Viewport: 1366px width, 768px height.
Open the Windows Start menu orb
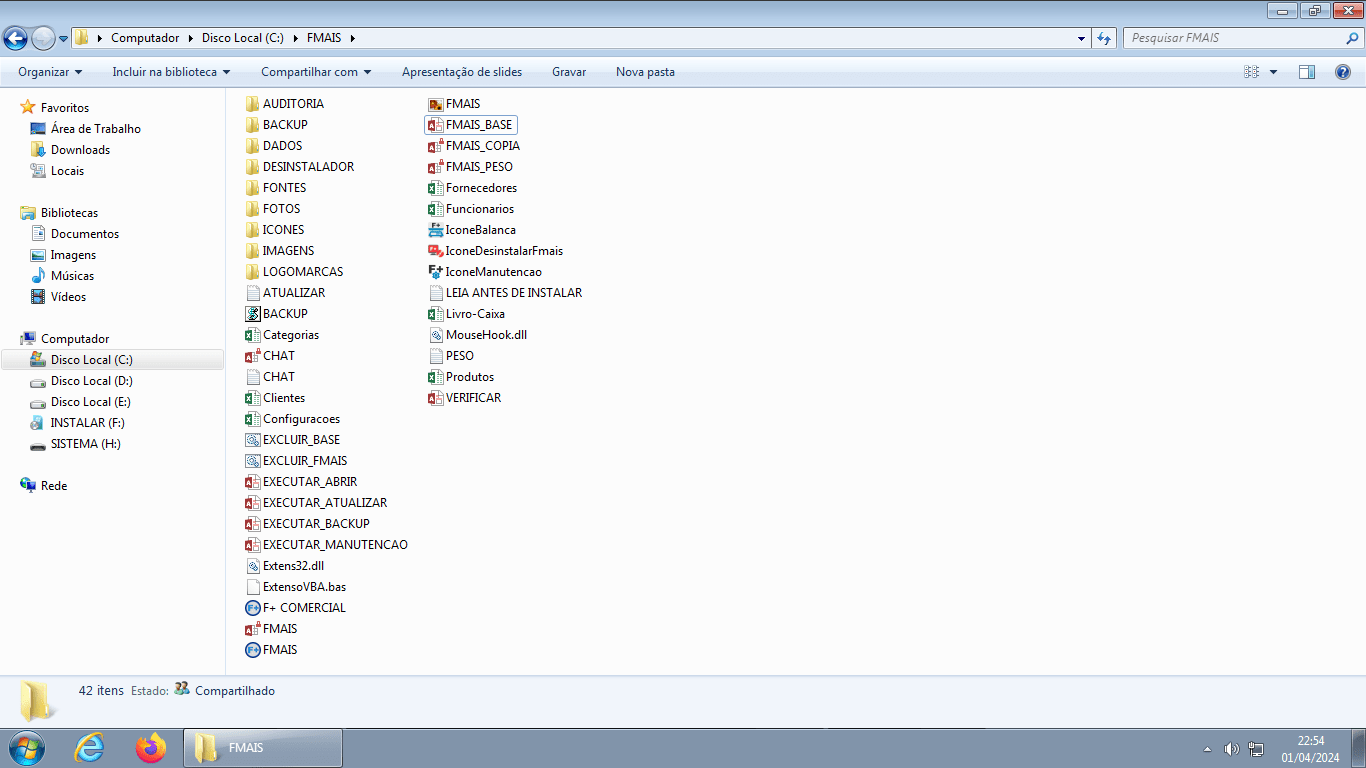click(x=26, y=748)
